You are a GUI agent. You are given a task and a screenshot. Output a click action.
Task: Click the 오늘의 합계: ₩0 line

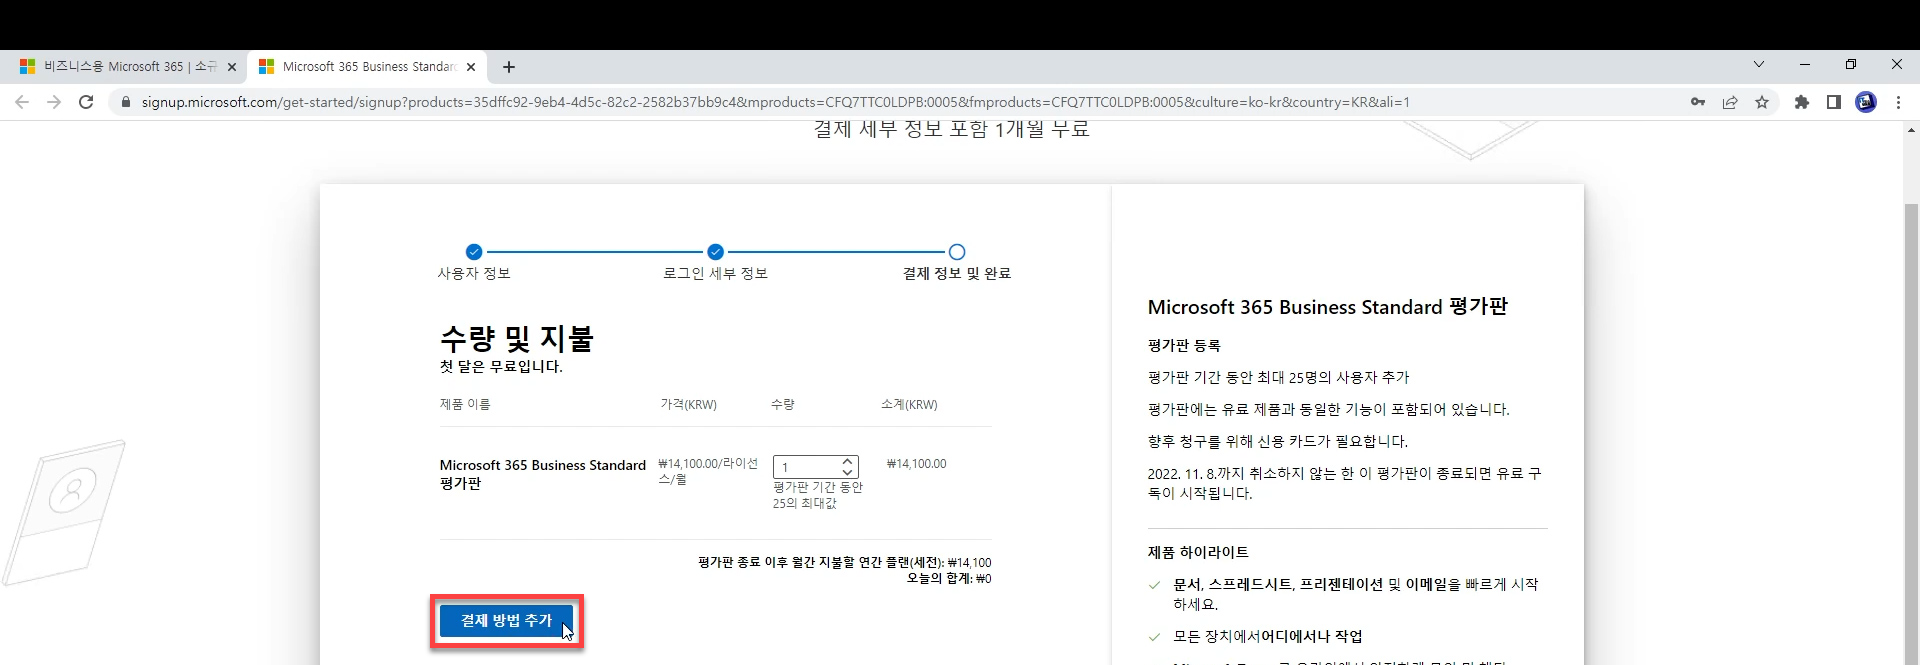coord(949,578)
